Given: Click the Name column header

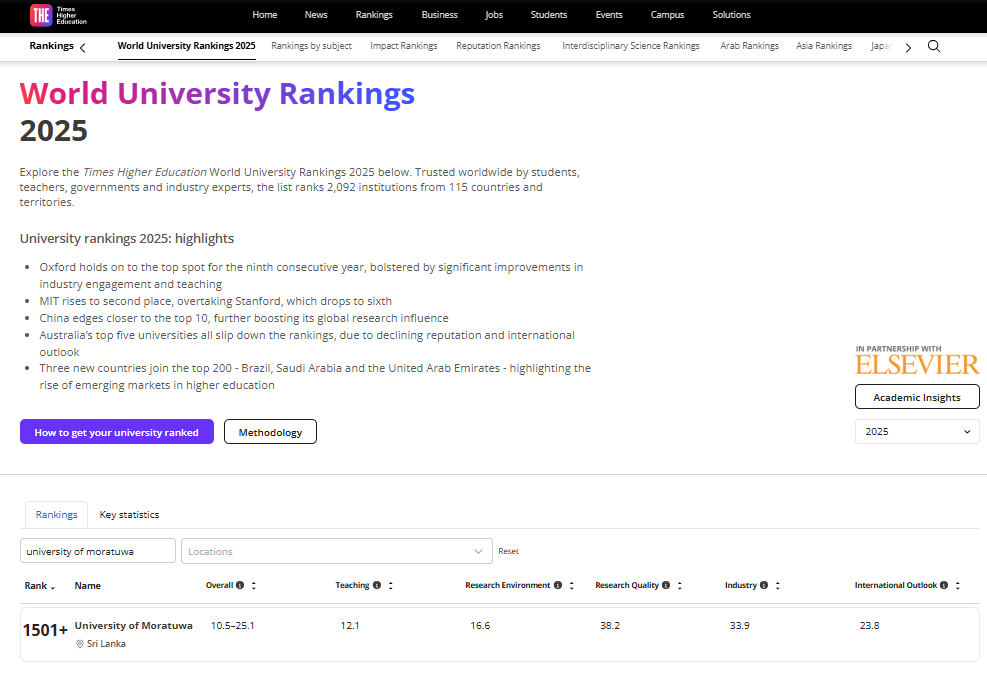Looking at the screenshot, I should tap(87, 586).
